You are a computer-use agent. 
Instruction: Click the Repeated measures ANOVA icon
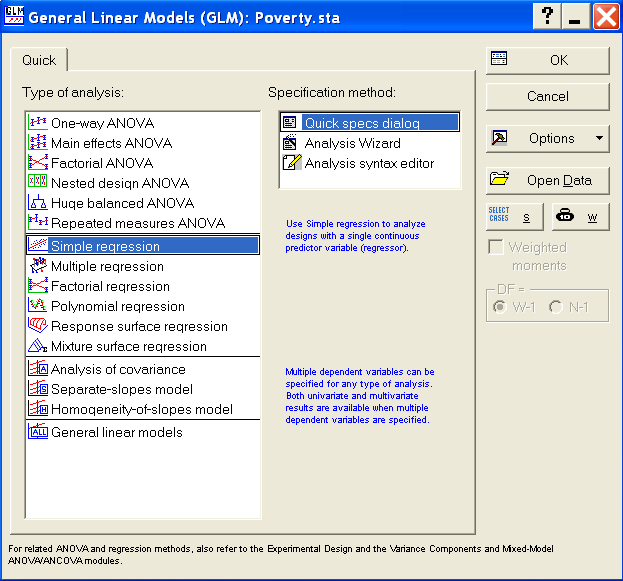point(38,223)
